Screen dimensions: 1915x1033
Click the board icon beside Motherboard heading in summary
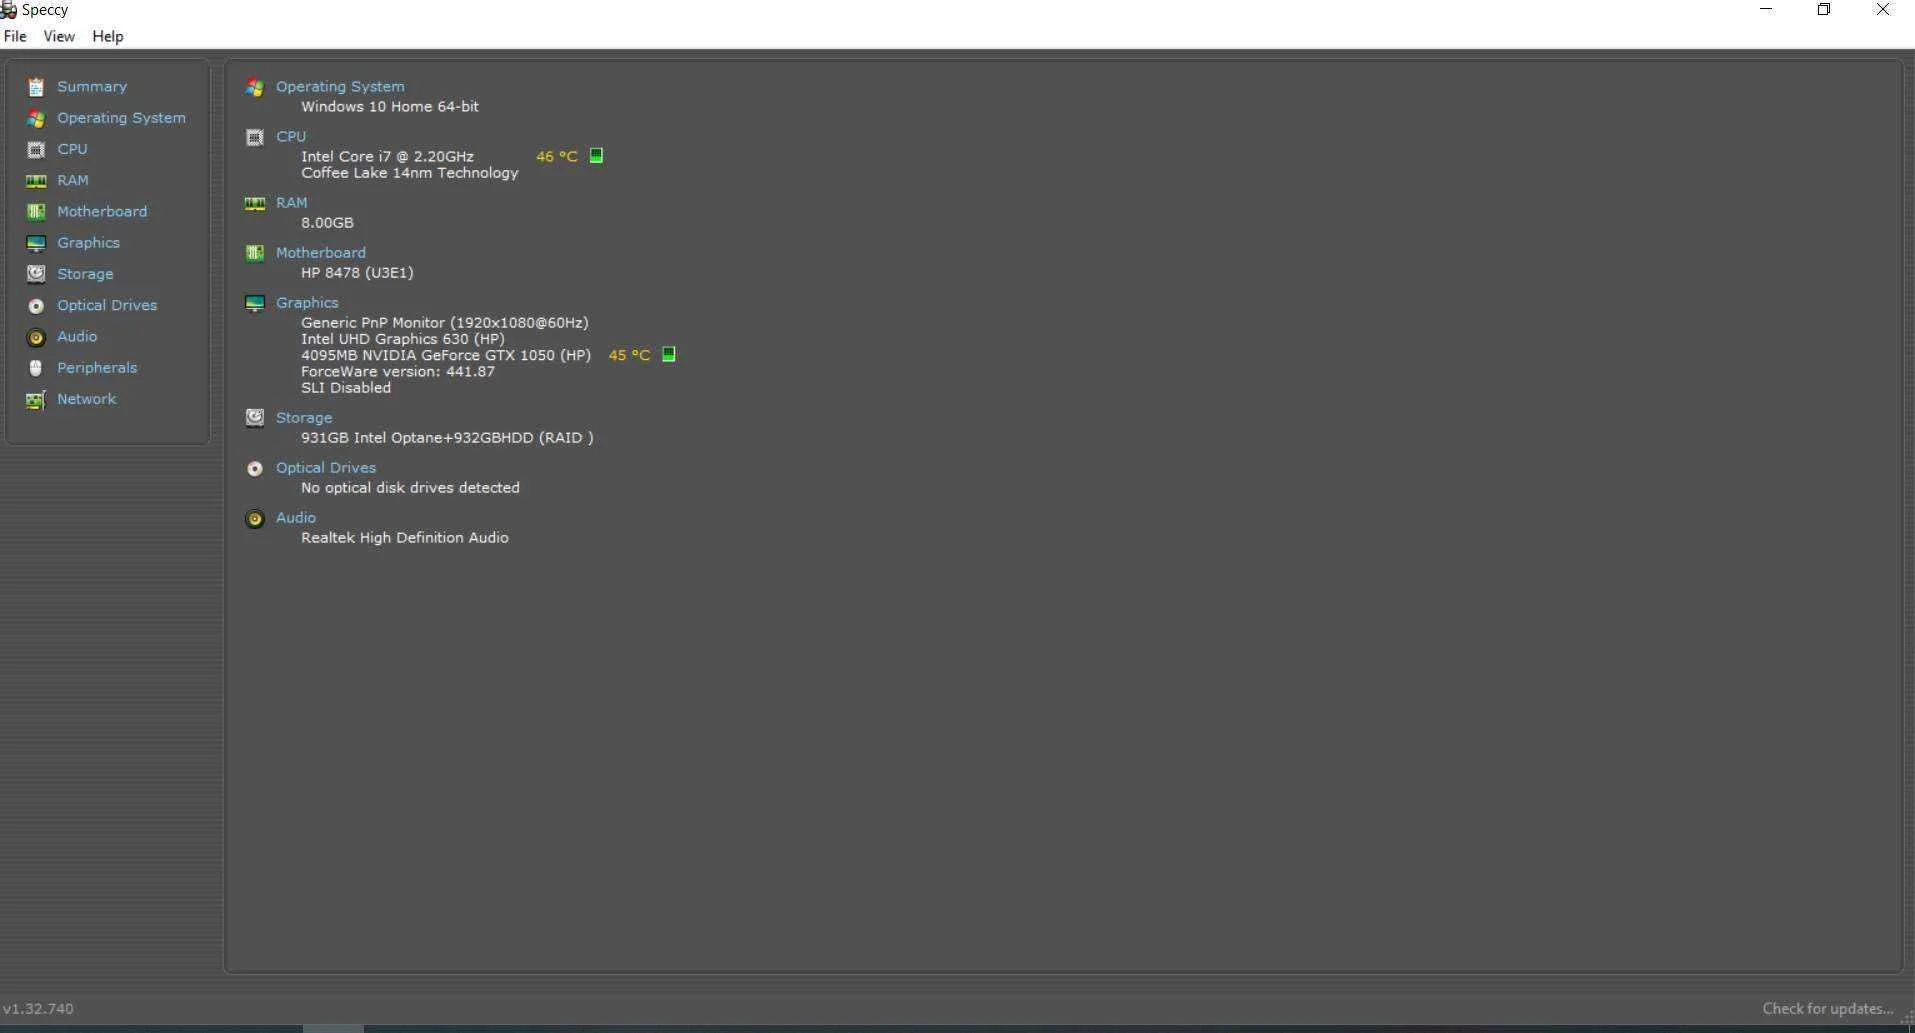[255, 253]
